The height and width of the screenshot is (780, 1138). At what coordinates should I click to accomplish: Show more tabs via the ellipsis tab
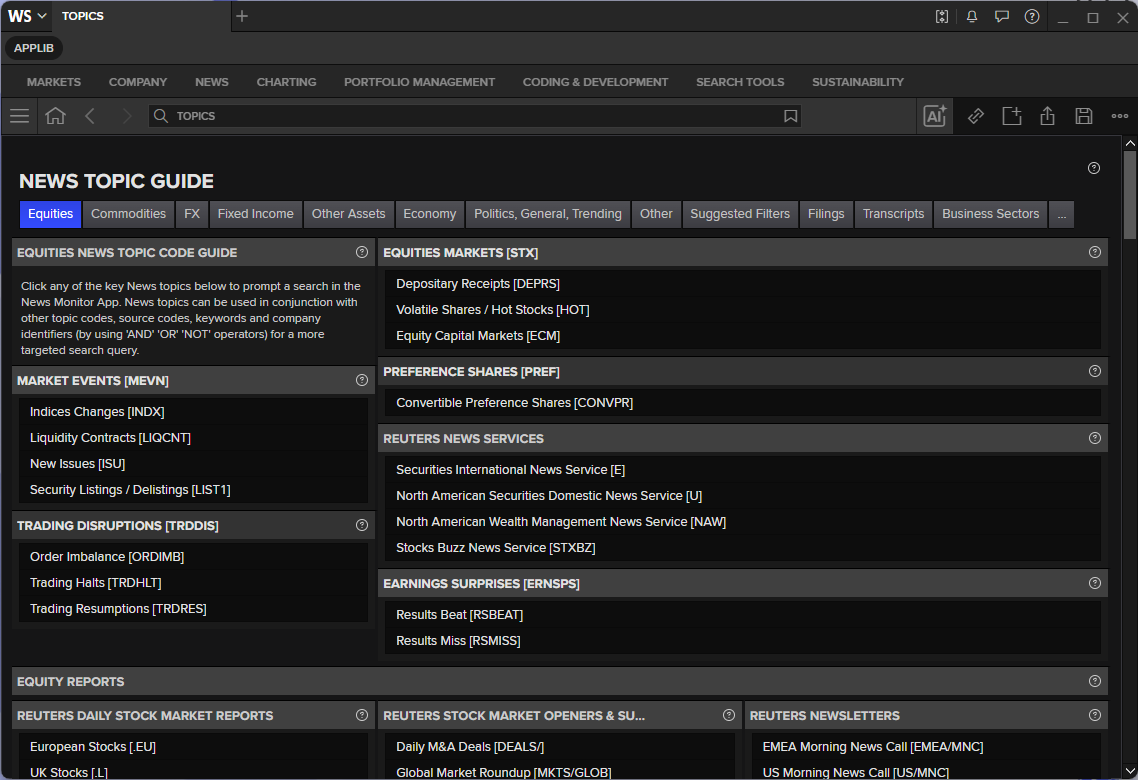1062,214
